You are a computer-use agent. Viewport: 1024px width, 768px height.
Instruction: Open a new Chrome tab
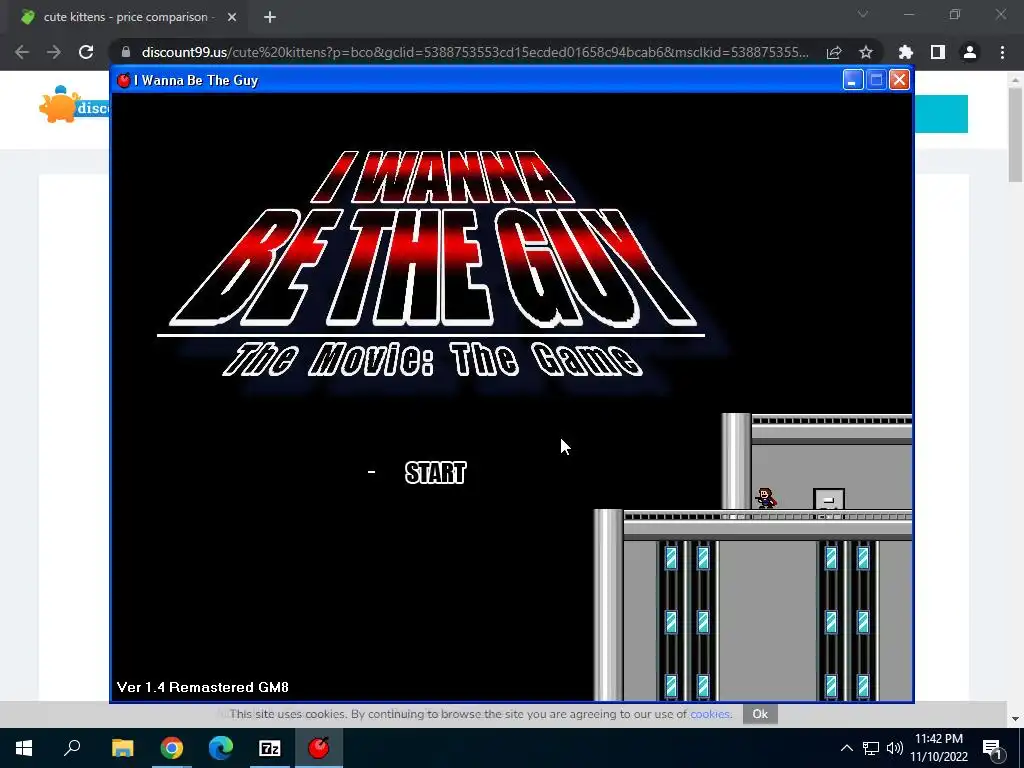click(270, 17)
